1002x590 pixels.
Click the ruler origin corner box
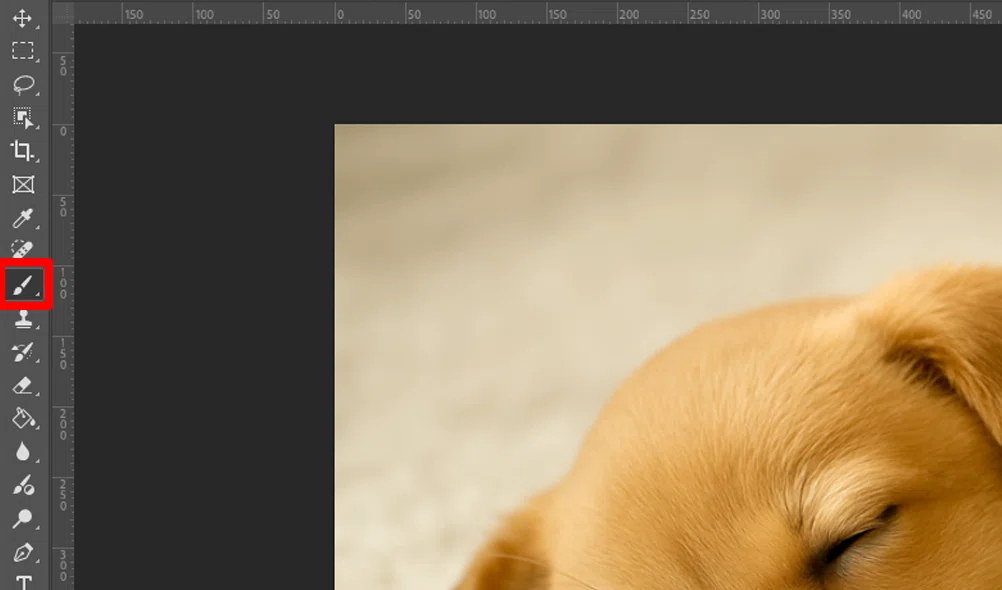[x=63, y=13]
